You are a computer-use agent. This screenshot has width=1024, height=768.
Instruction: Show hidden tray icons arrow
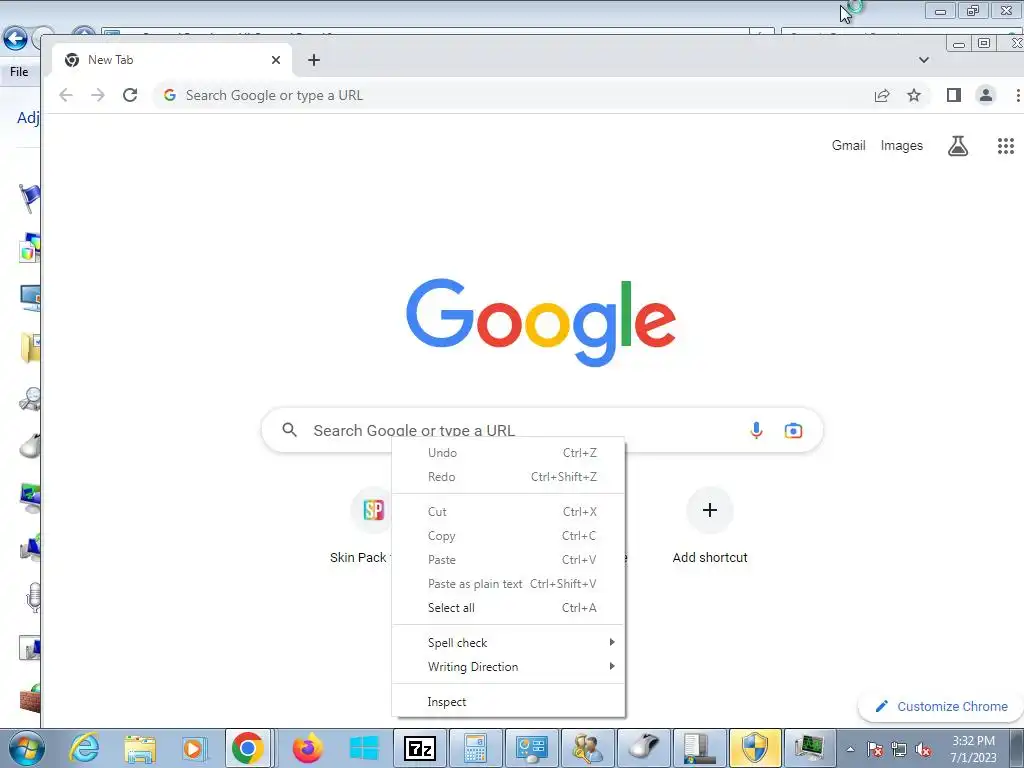(850, 749)
